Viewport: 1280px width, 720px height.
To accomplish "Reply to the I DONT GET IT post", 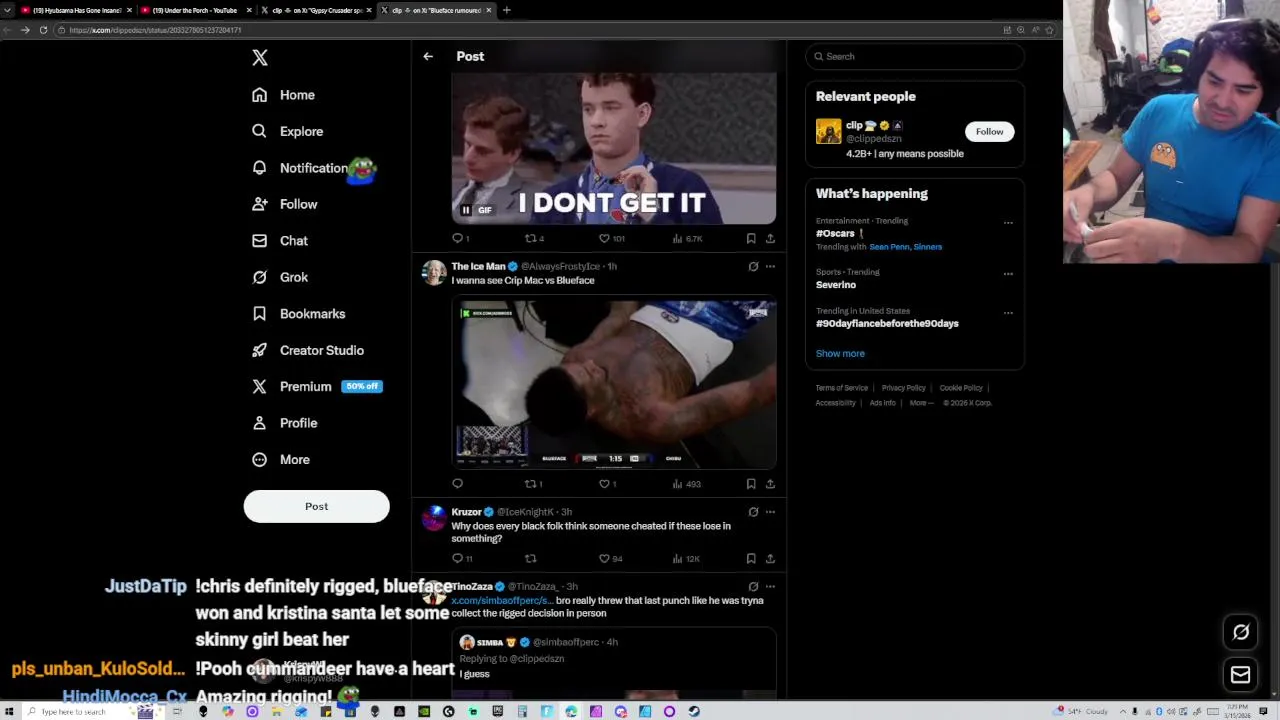I will point(458,238).
